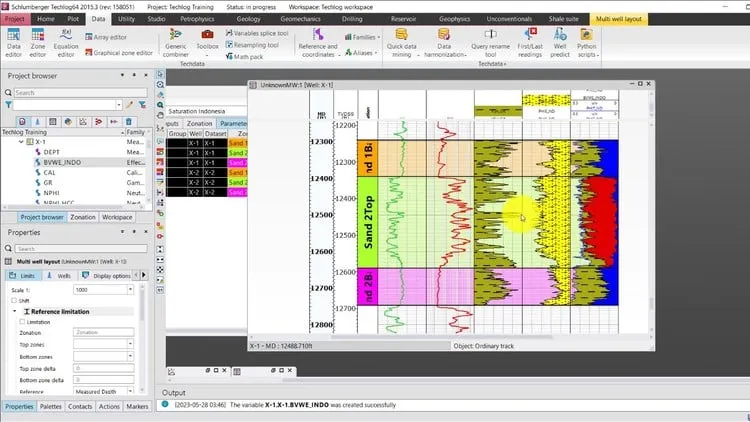This screenshot has height=422, width=750.
Task: Switch to the Plot ribbon tab
Action: tap(73, 19)
